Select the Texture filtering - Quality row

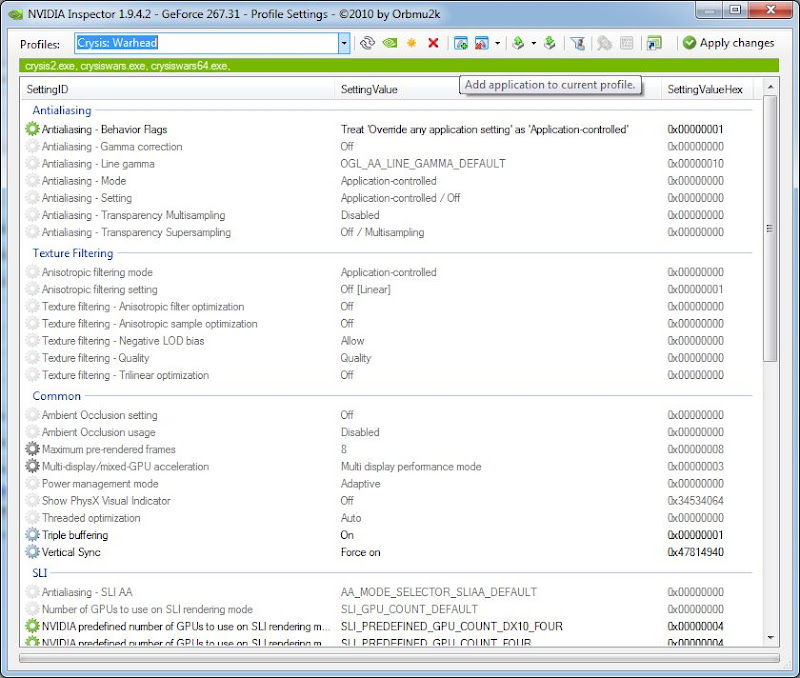pyautogui.click(x=391, y=358)
